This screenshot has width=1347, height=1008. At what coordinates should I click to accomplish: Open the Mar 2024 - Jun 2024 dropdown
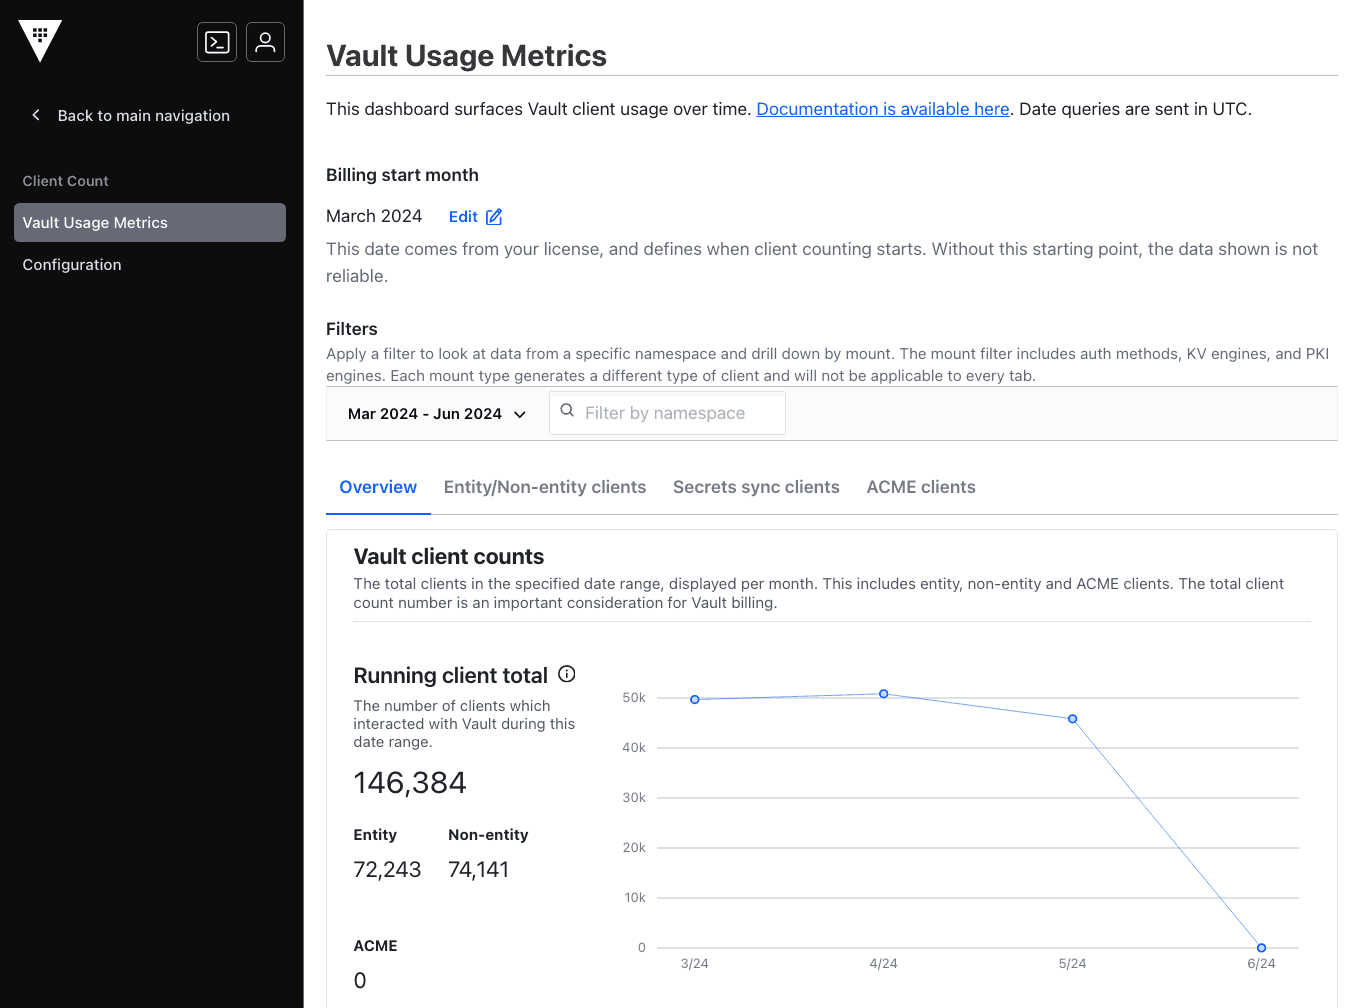click(437, 414)
